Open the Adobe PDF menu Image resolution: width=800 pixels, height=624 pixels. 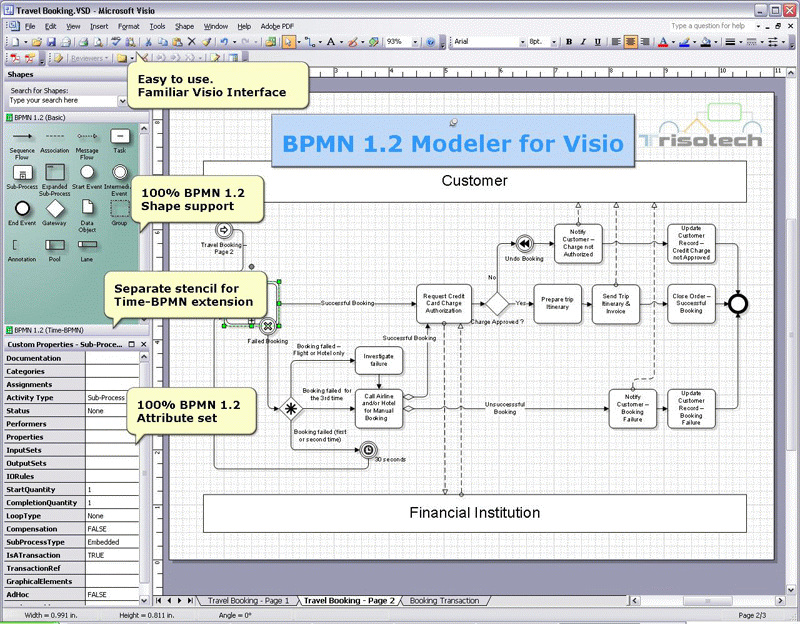point(277,26)
